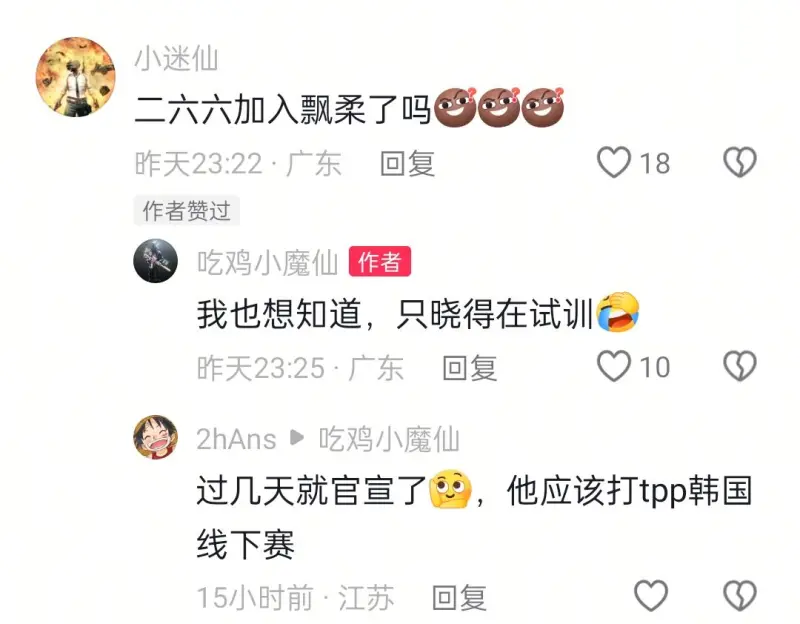Screen dimensions: 800x624
Task: Open username 小迷仙 profile link
Action: point(177,58)
